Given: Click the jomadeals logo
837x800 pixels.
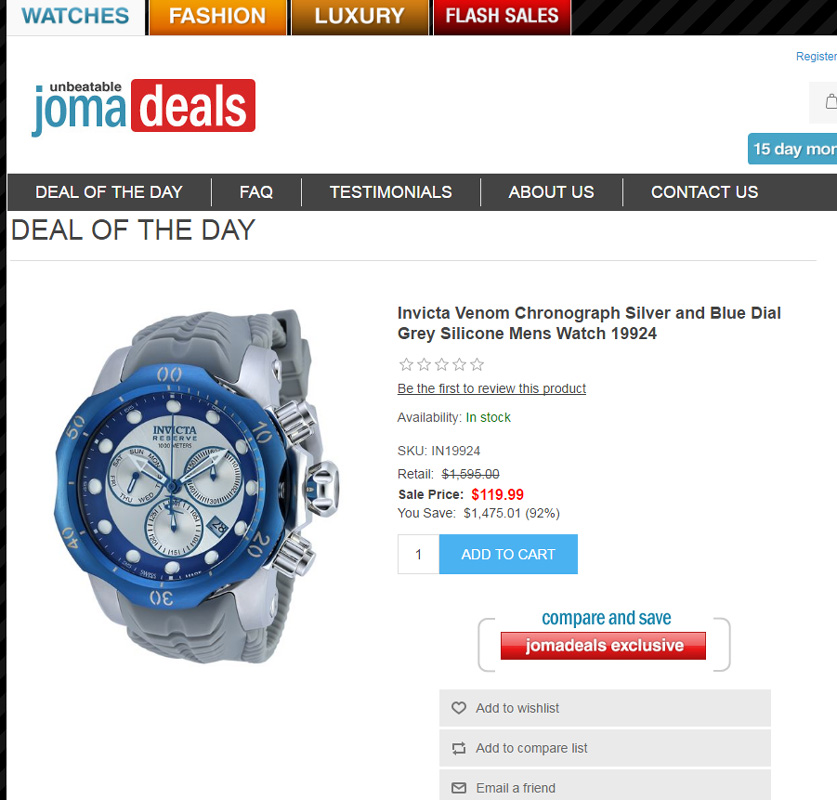Looking at the screenshot, I should [143, 107].
